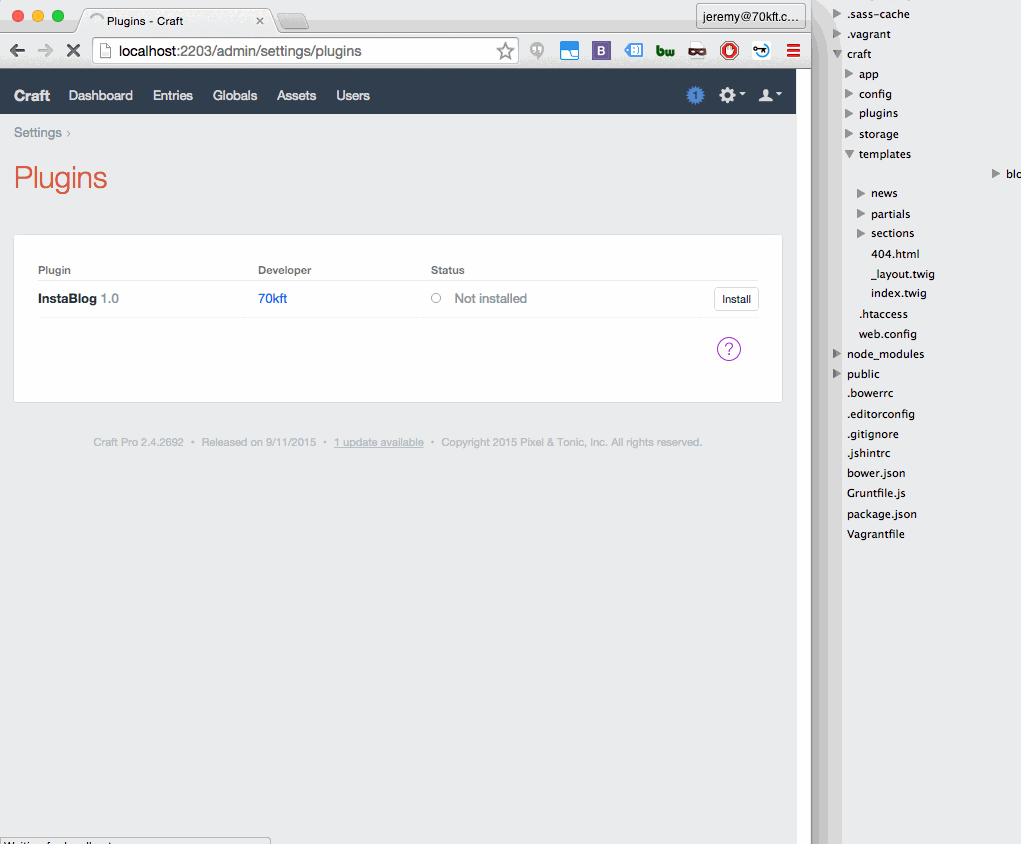
Task: Open Chrome's red hamburger menu
Action: pyautogui.click(x=793, y=50)
